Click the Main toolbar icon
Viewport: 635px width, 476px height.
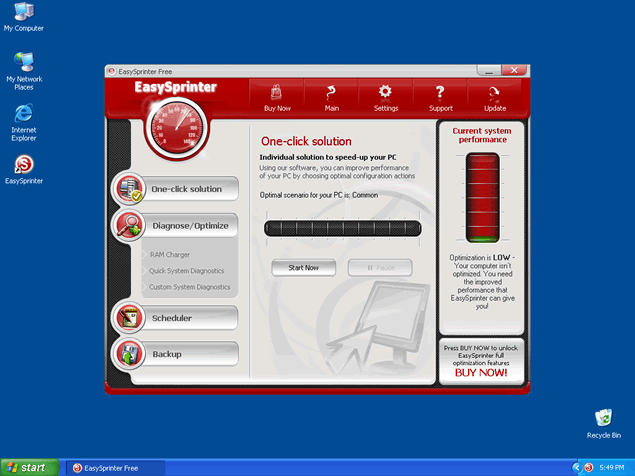tap(331, 96)
